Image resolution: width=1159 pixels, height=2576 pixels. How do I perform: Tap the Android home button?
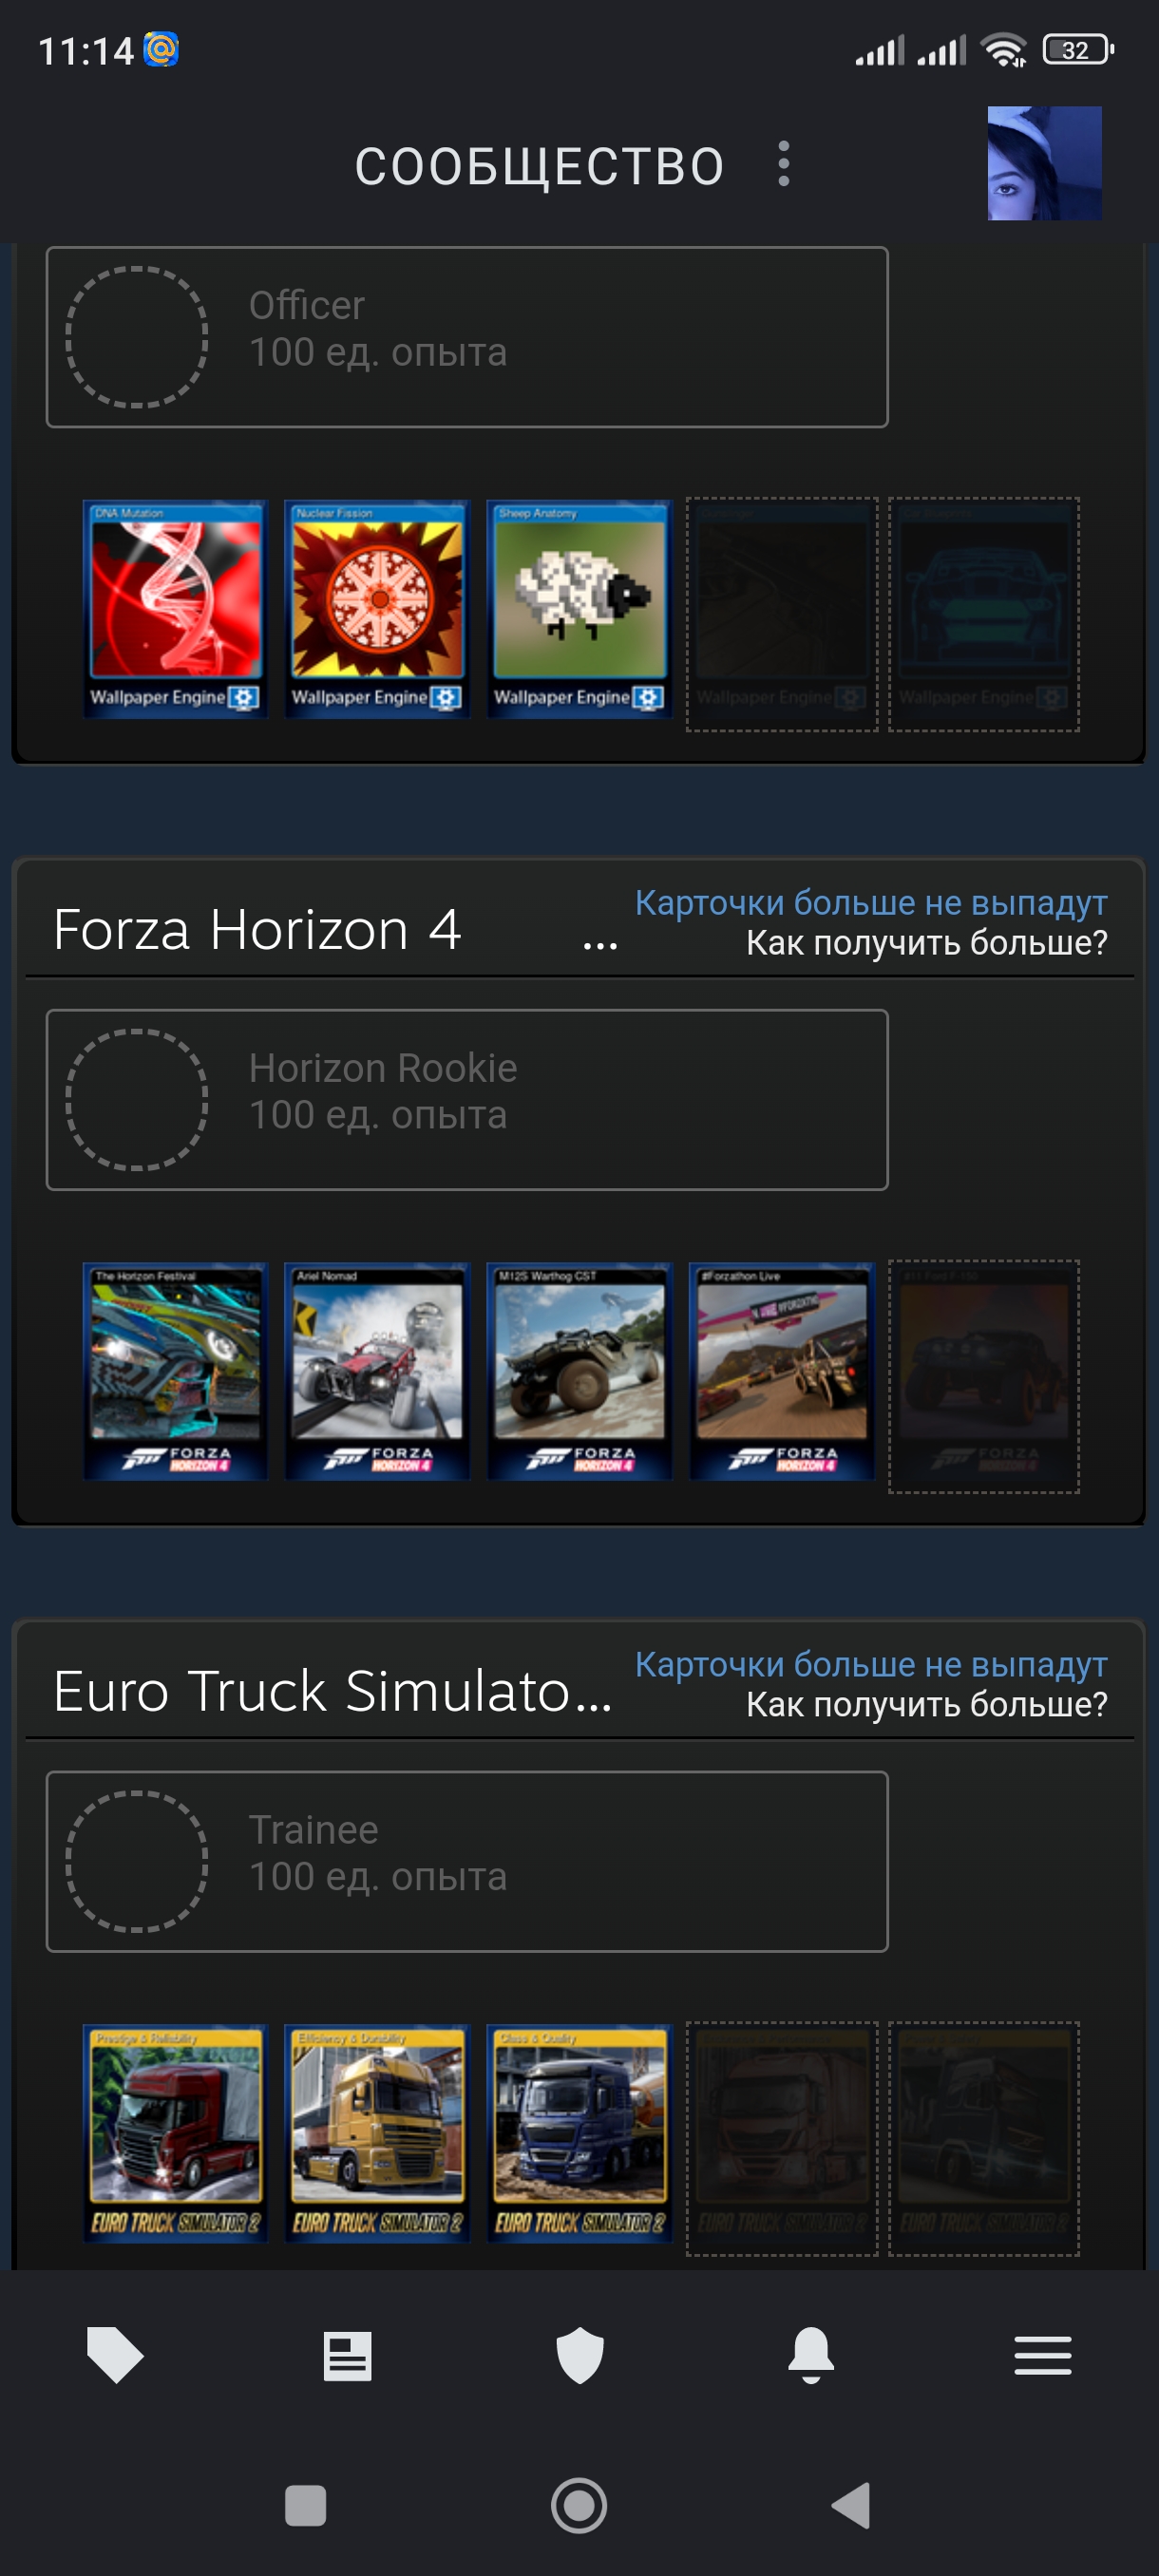coord(579,2505)
